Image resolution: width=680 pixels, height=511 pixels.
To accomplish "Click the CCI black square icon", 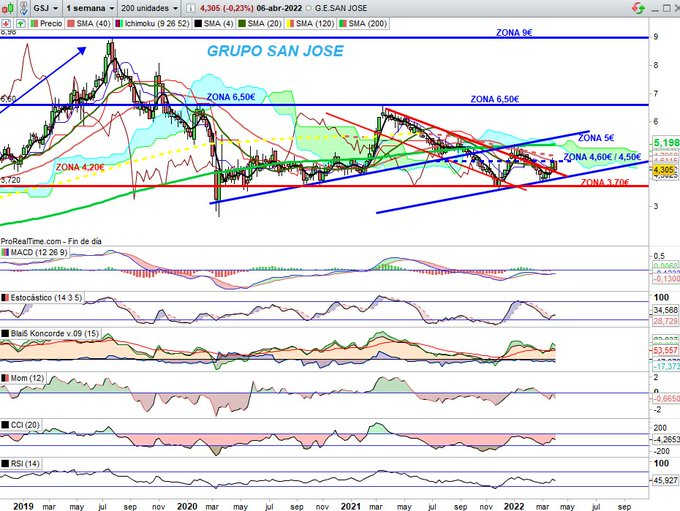I will [x=5, y=425].
